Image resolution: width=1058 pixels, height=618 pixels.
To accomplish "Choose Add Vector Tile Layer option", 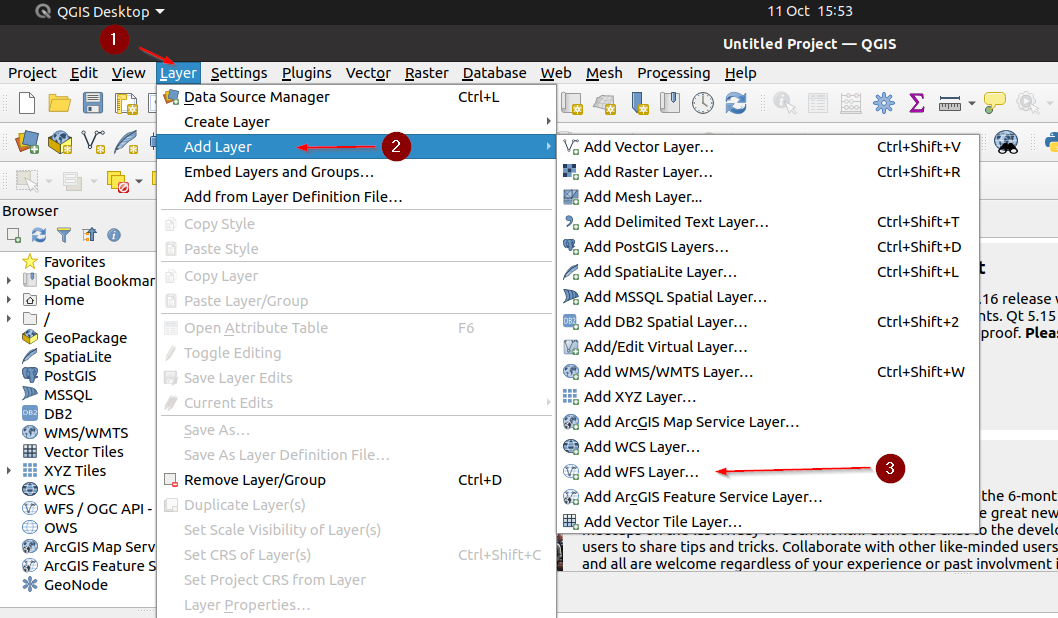I will tap(768, 522).
